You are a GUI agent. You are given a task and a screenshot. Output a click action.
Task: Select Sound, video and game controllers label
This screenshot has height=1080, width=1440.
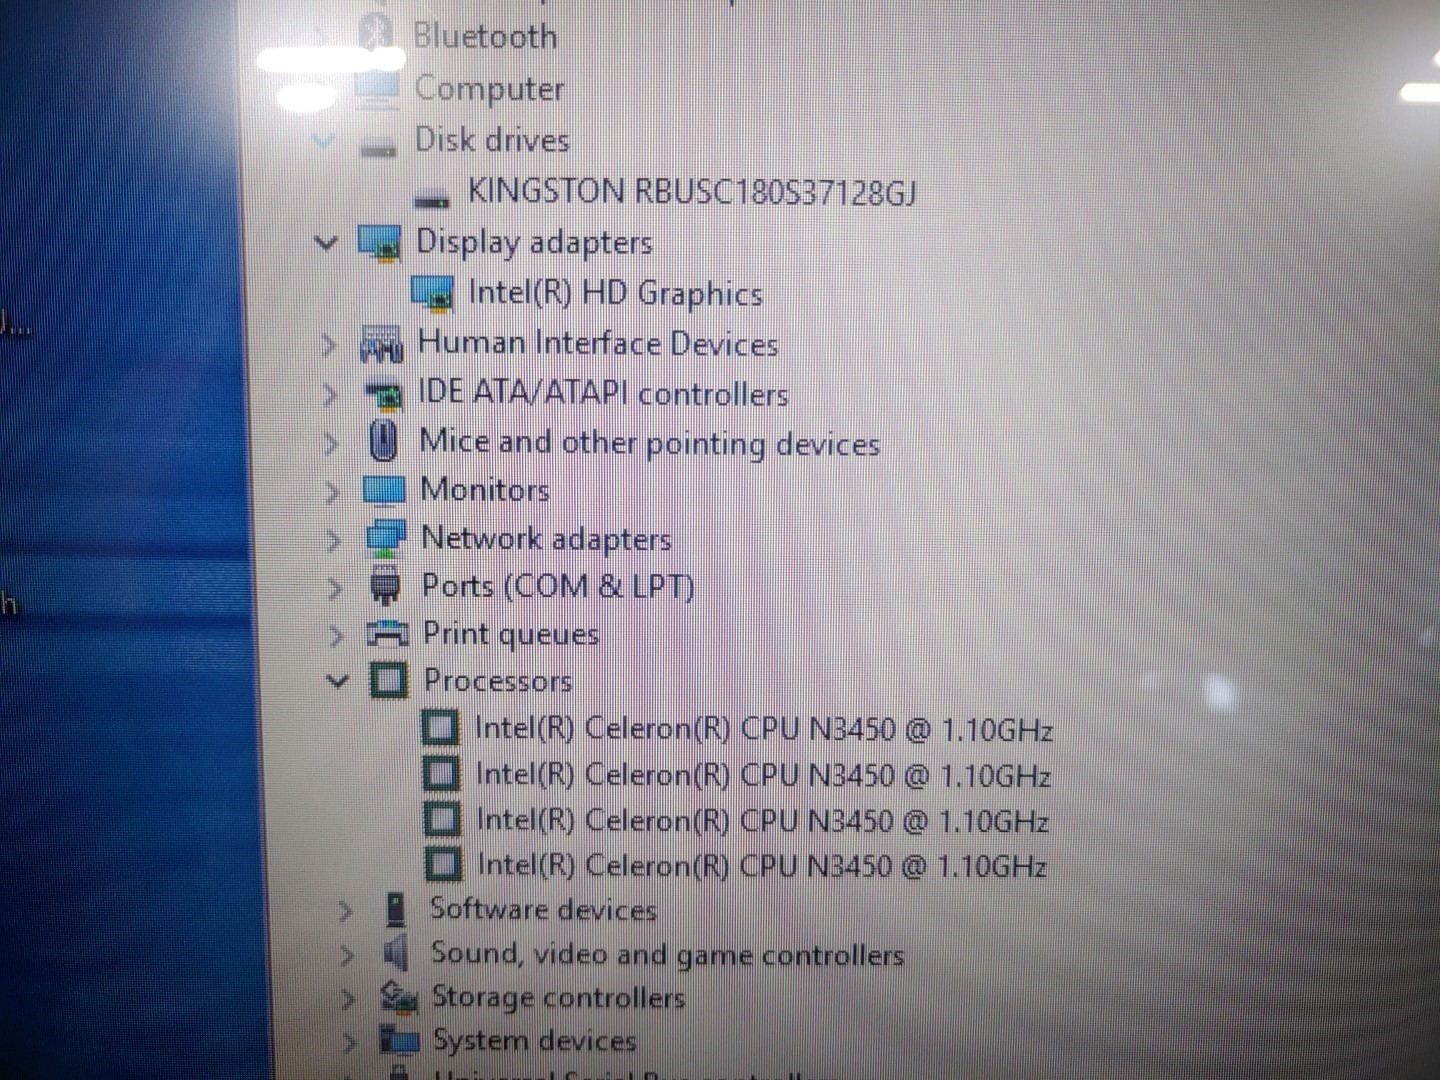pos(667,955)
